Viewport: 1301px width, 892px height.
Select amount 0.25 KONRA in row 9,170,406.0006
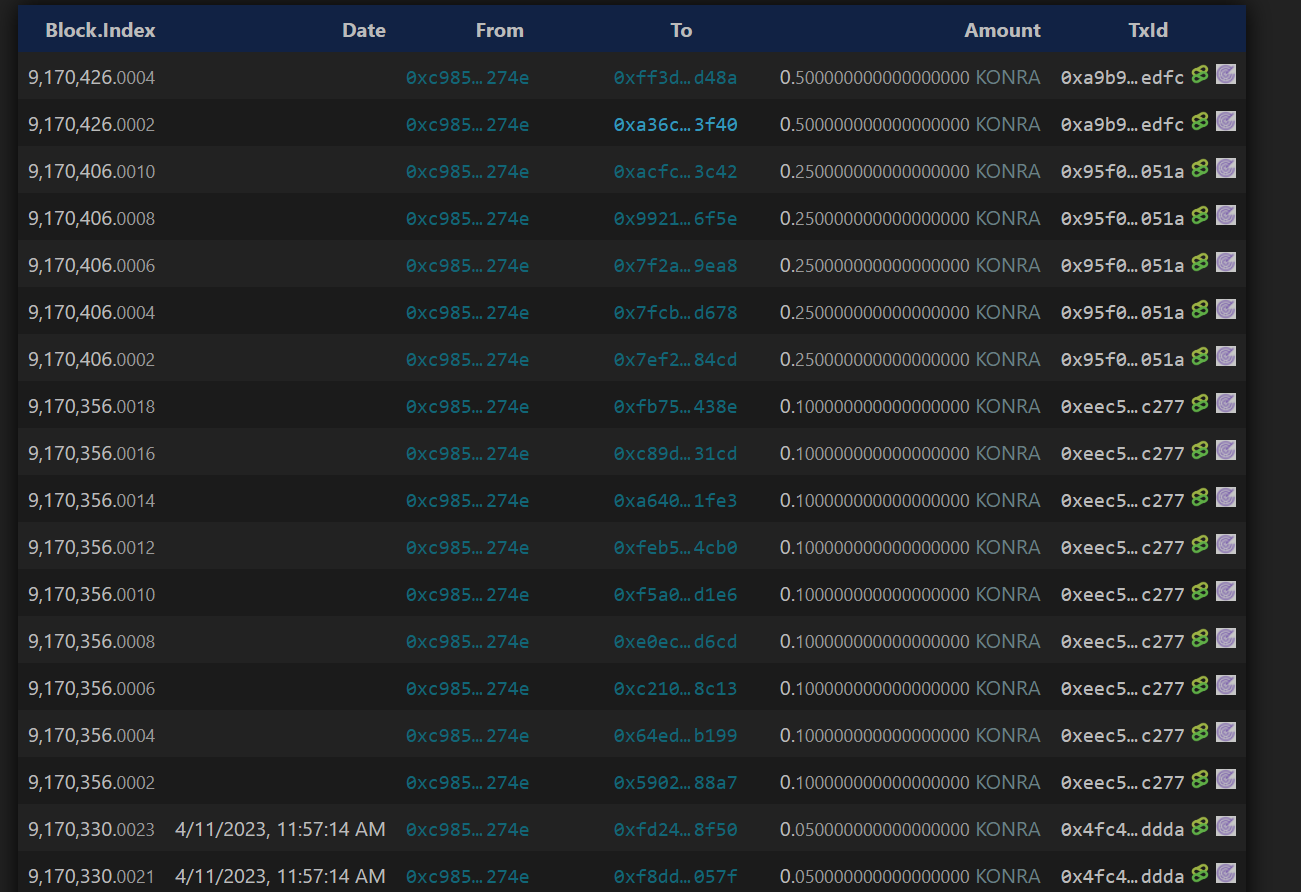[910, 265]
